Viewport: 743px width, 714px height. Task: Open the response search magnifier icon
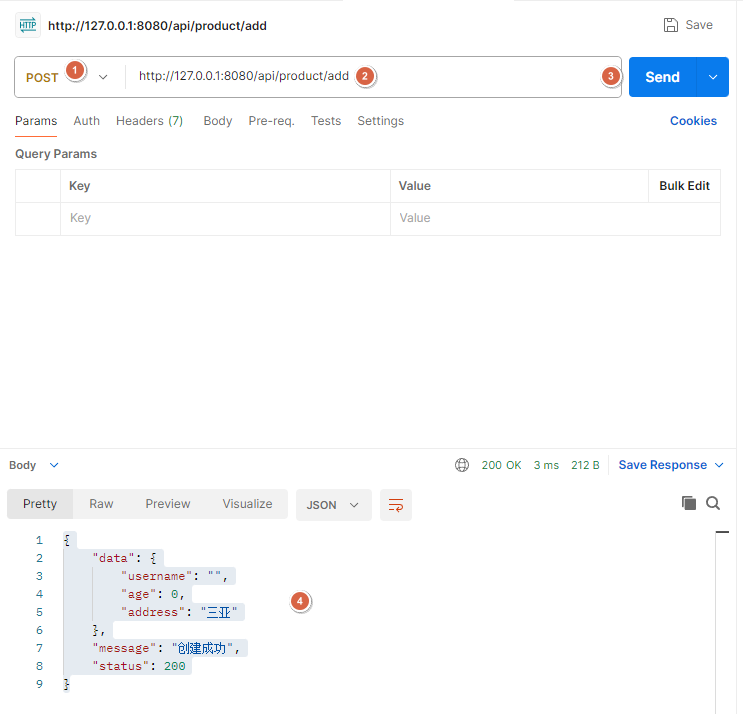713,503
